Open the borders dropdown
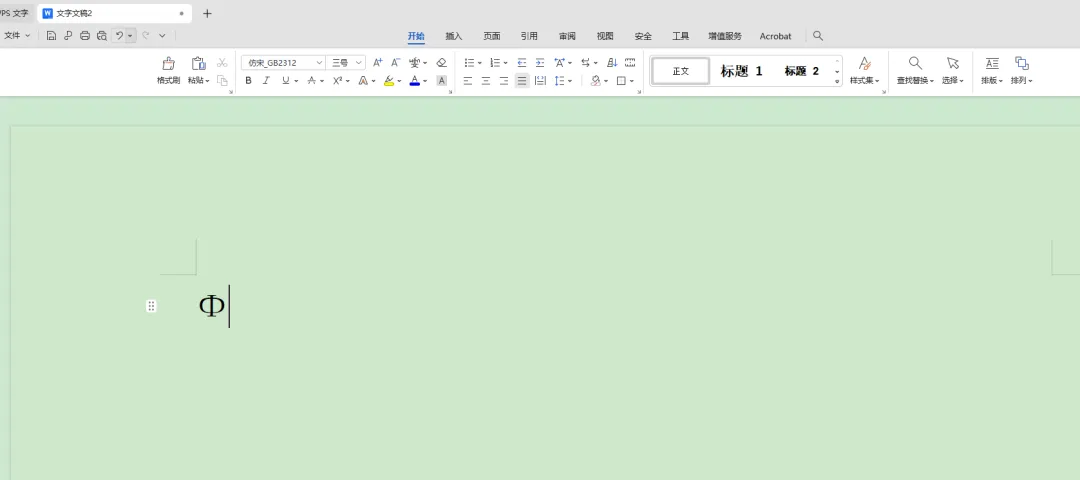 (x=632, y=81)
